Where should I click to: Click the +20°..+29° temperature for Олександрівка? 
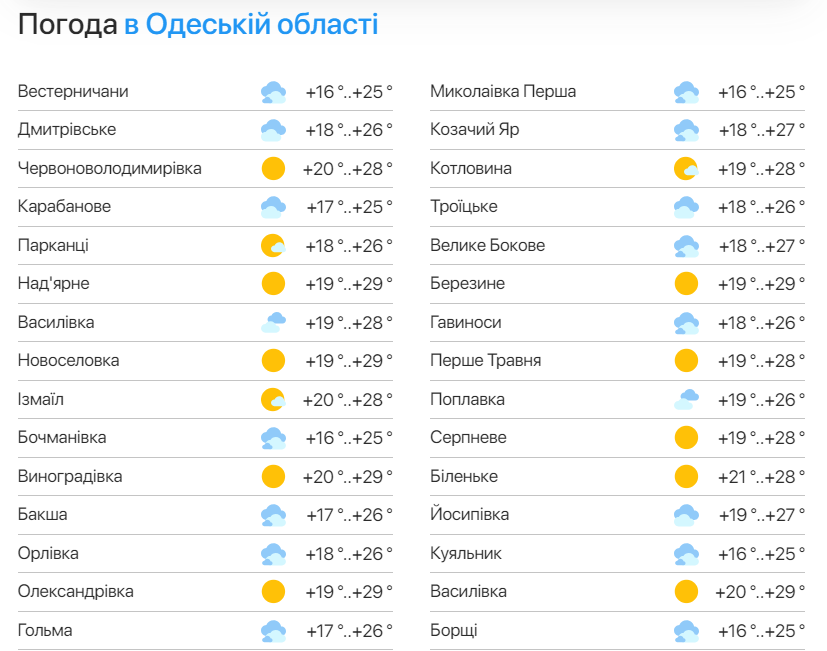348,592
